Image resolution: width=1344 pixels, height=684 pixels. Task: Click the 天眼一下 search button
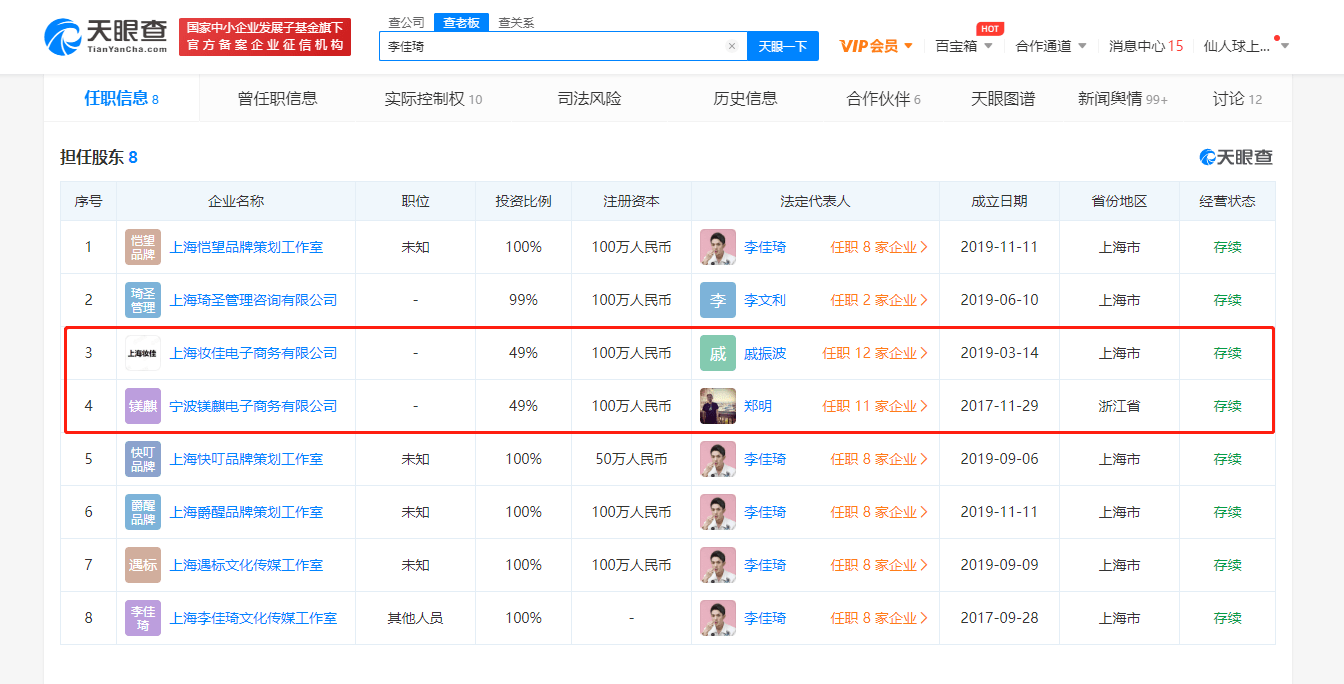782,46
